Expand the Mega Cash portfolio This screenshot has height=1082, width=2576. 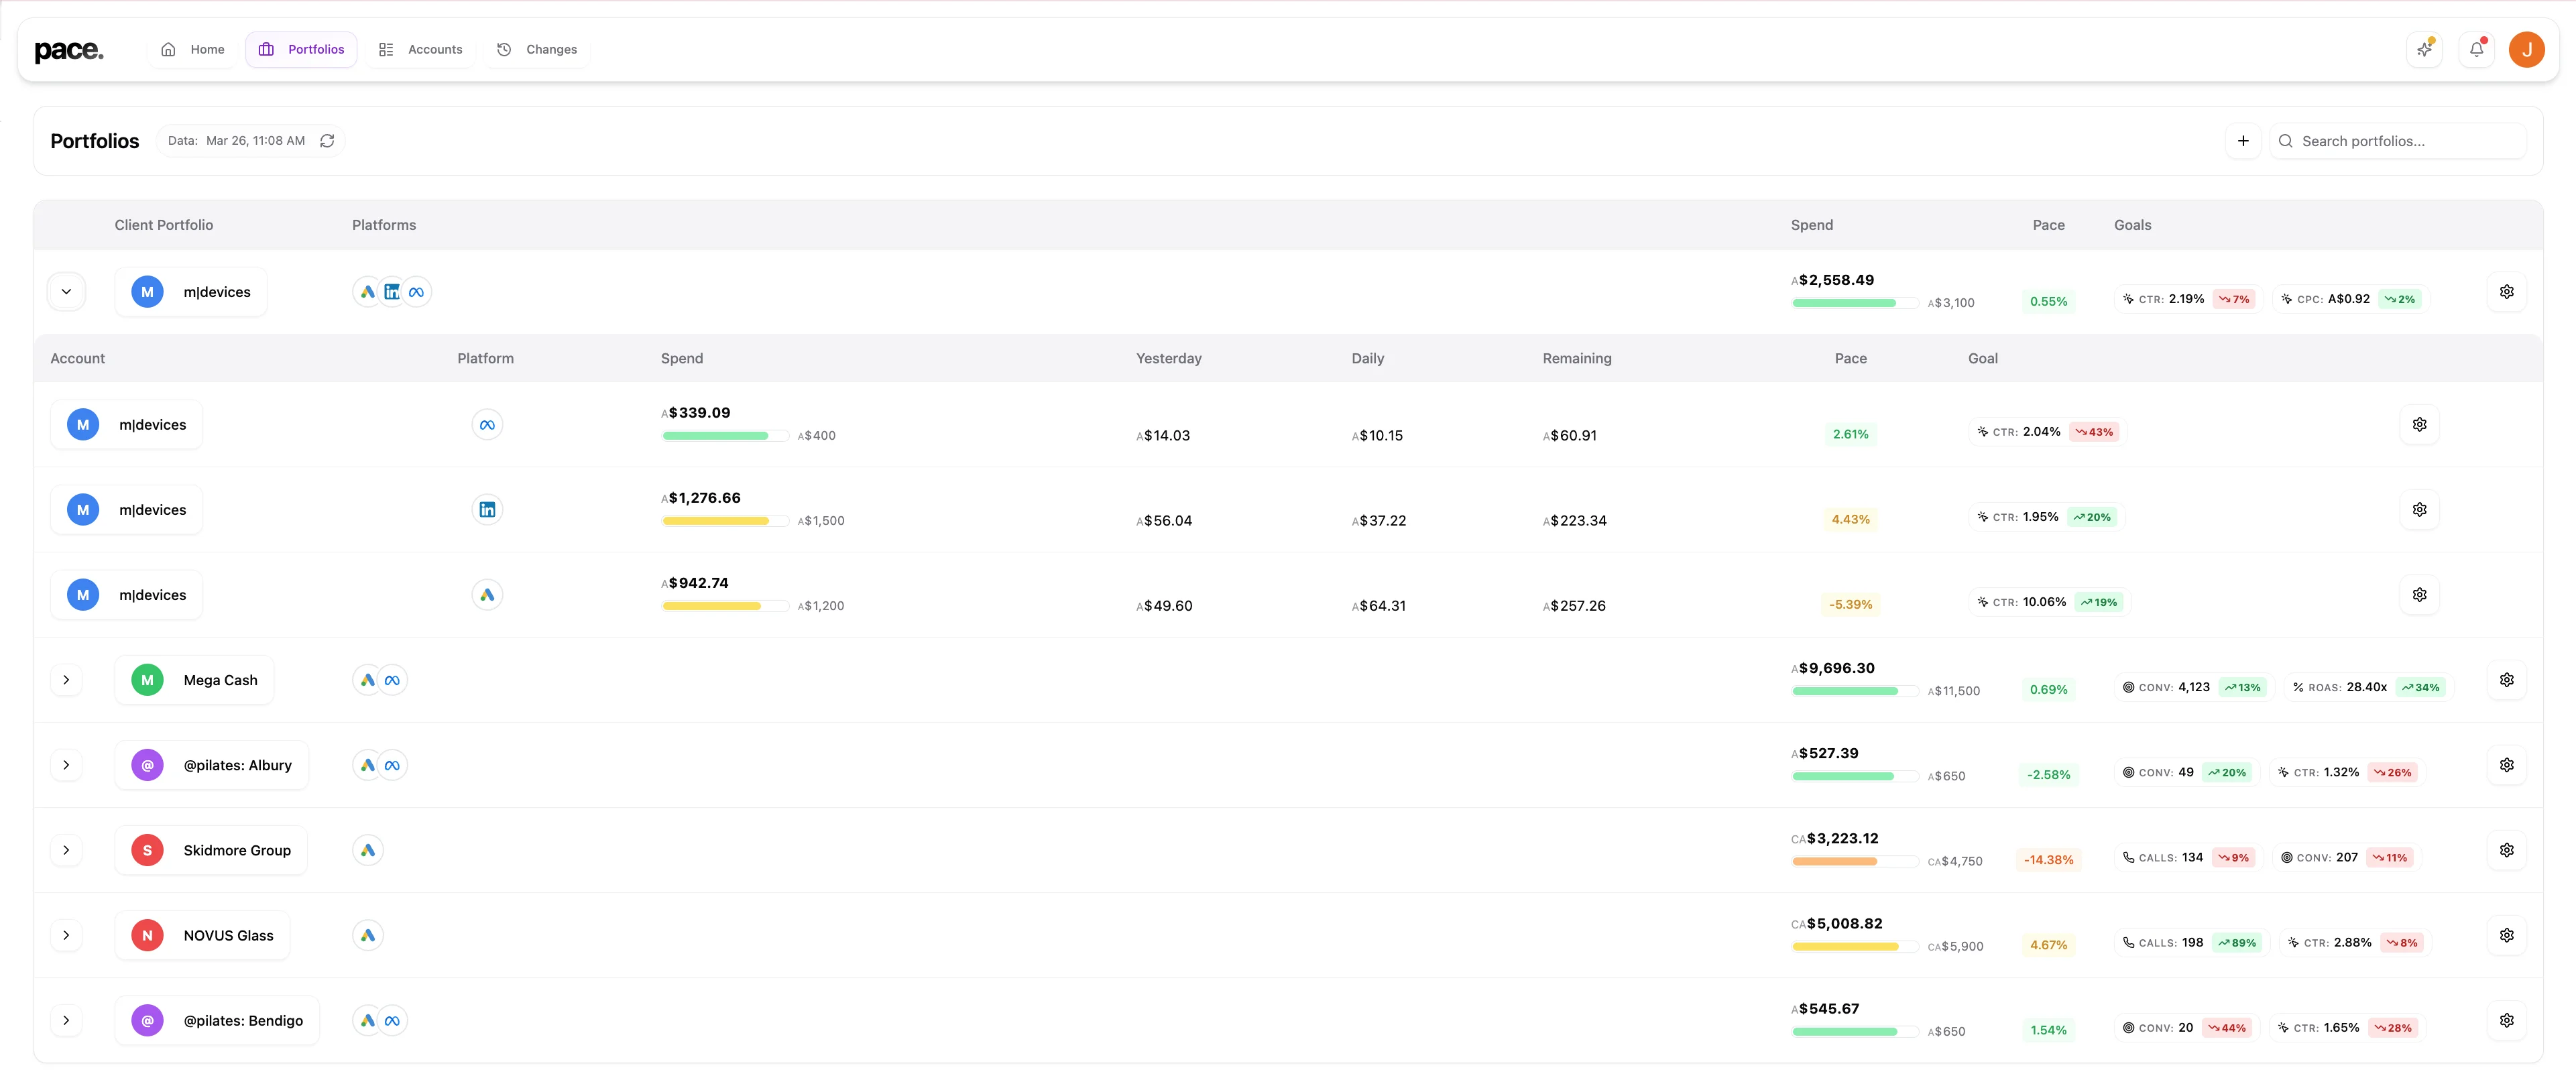point(66,680)
